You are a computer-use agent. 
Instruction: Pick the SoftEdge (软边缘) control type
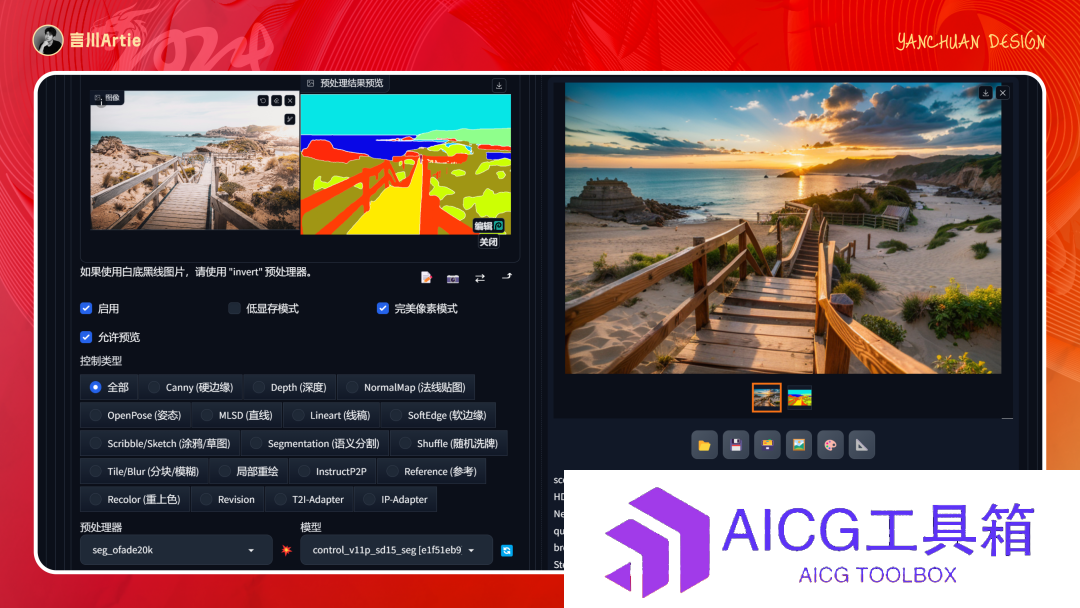[x=439, y=415]
